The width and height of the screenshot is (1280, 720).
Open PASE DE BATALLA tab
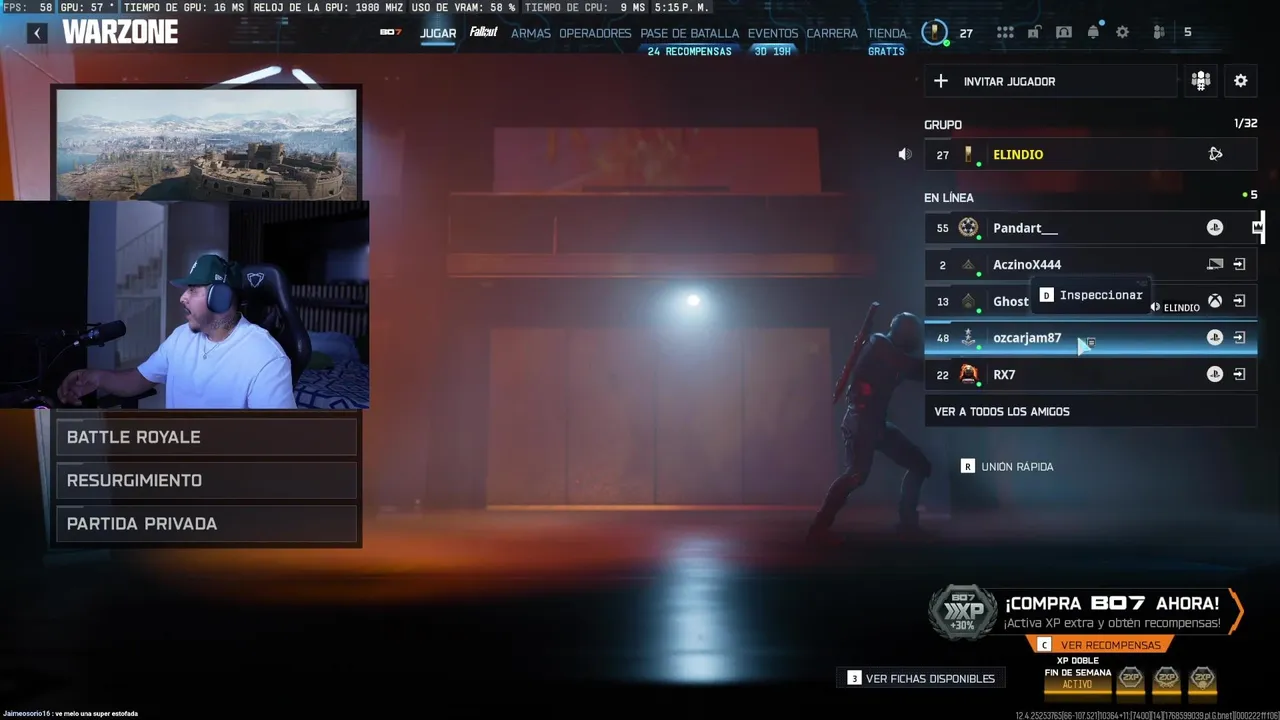point(690,33)
